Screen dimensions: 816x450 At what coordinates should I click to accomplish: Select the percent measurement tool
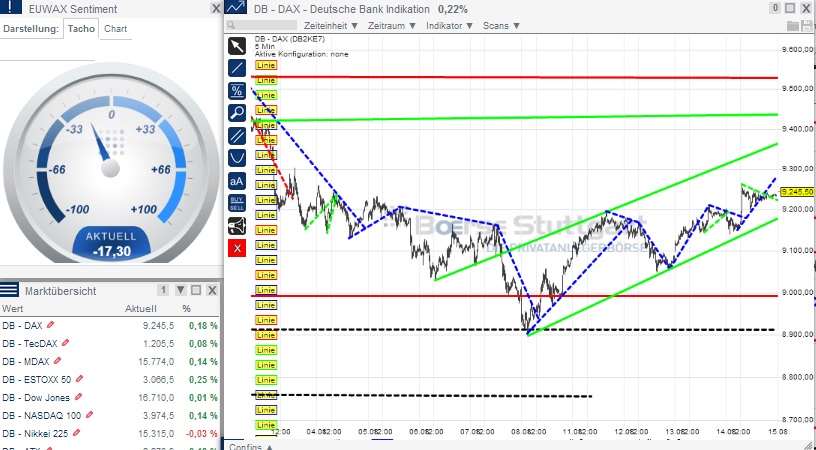coord(237,91)
